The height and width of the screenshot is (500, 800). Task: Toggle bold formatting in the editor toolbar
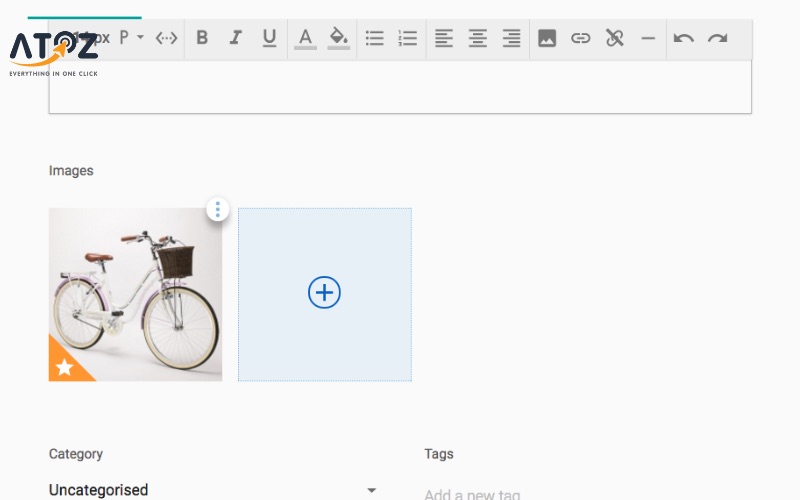(202, 38)
